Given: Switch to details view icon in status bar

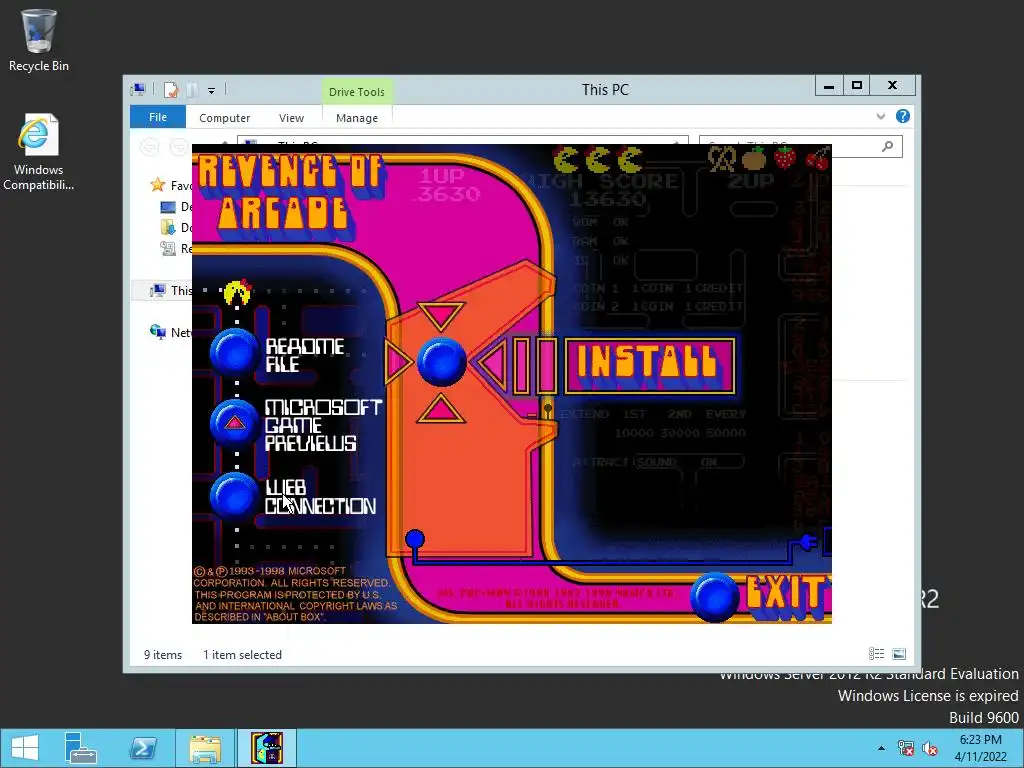Looking at the screenshot, I should [876, 654].
